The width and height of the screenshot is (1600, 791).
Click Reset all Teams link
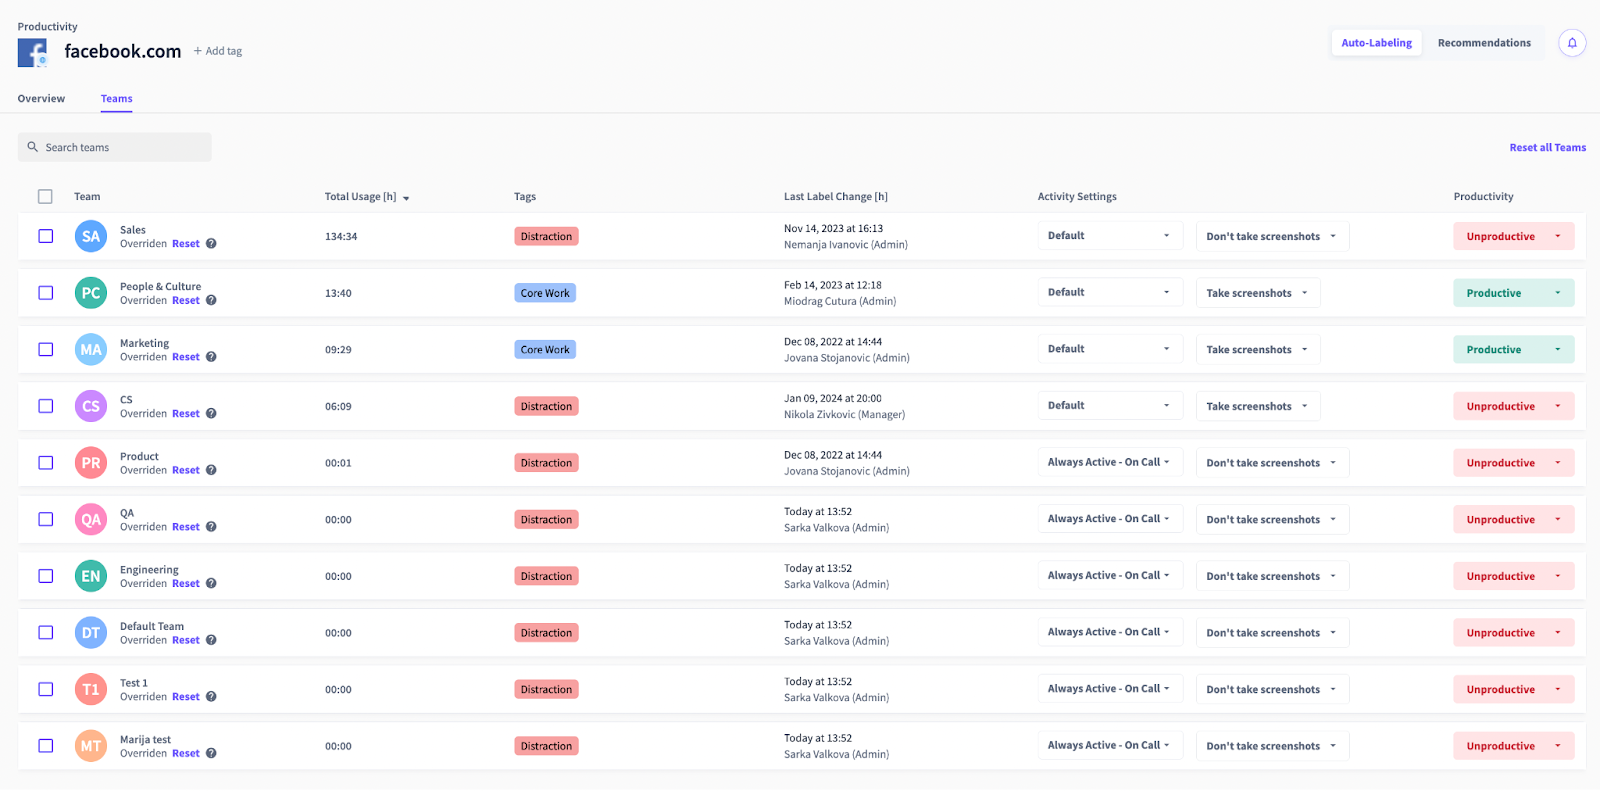point(1547,148)
